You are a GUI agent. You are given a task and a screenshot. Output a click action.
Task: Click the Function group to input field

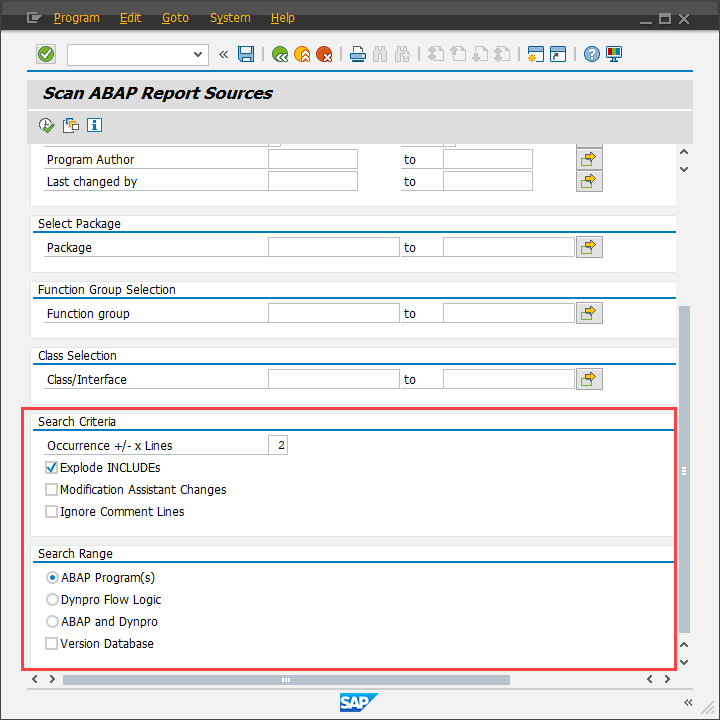[509, 314]
